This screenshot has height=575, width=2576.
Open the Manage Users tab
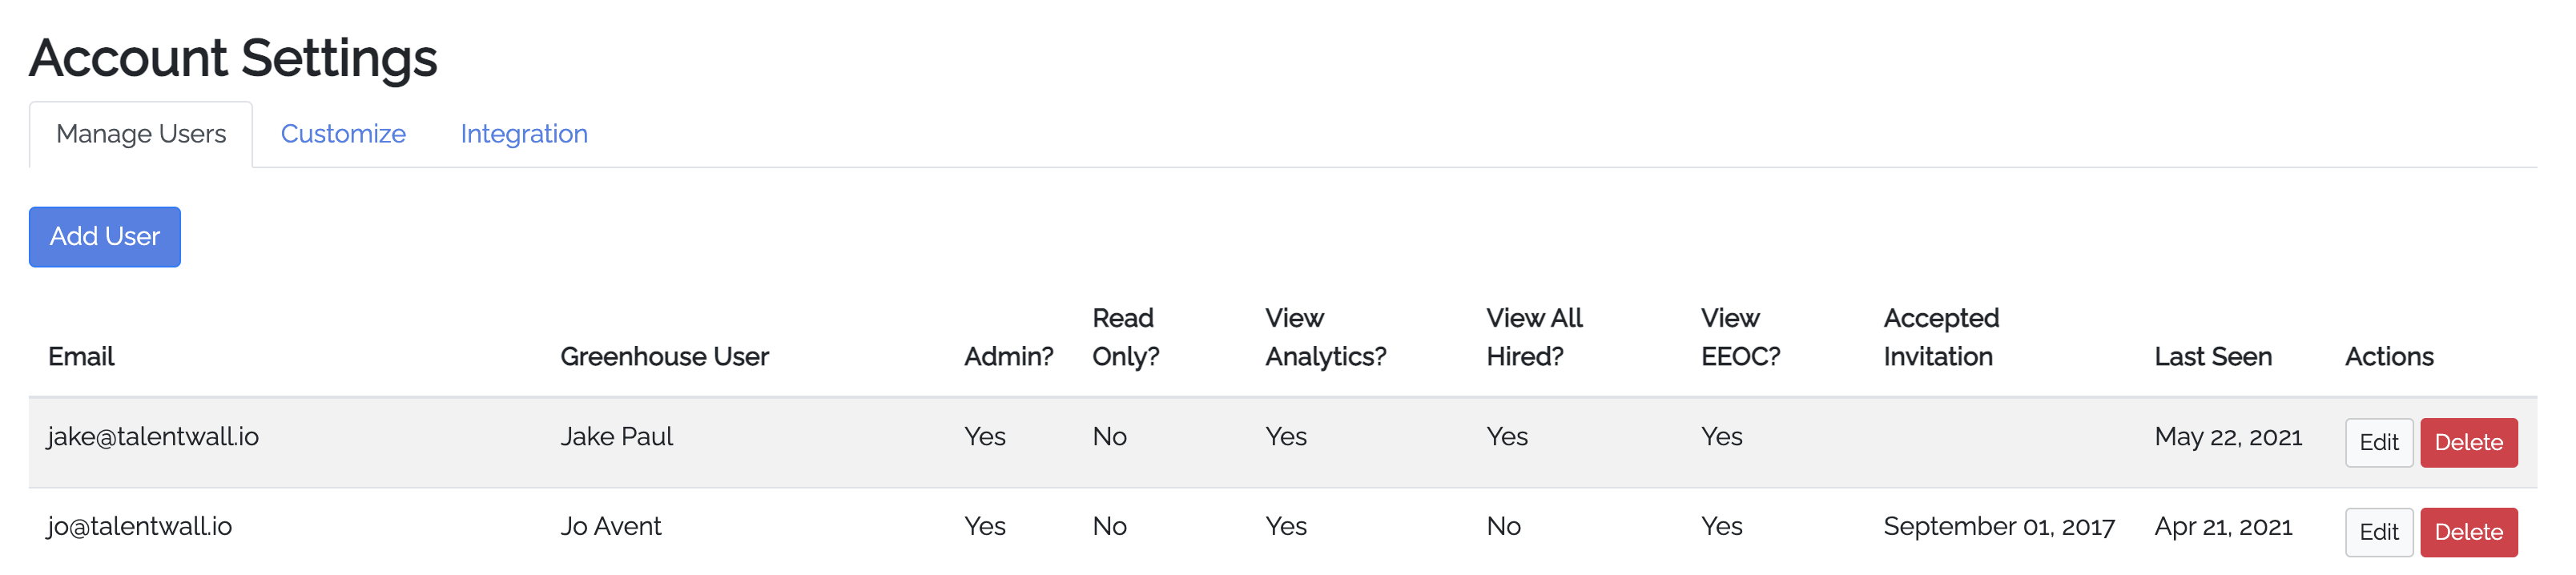[141, 134]
